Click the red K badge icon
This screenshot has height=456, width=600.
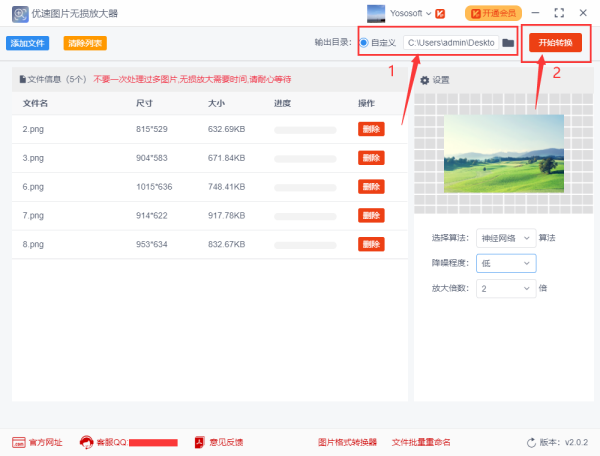point(440,14)
